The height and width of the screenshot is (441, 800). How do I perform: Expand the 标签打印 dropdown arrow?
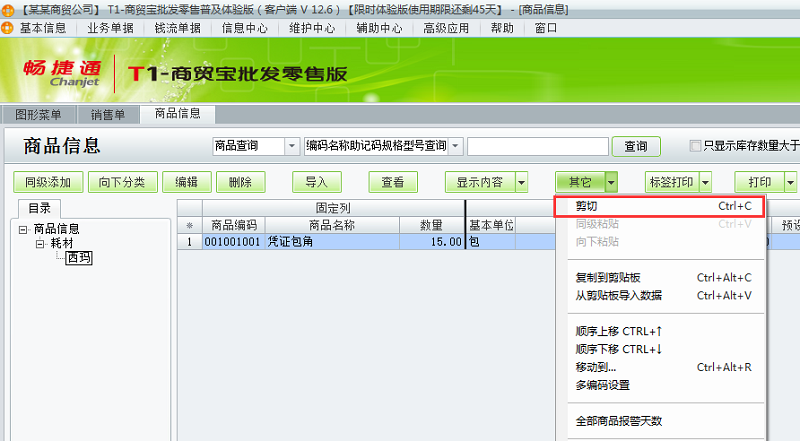point(705,182)
